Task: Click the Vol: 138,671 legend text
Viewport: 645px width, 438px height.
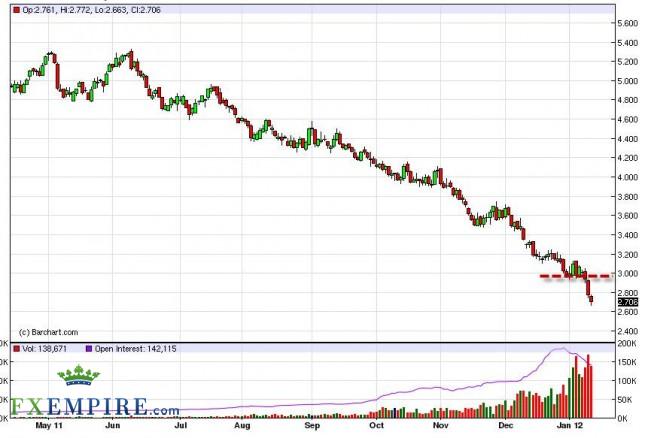Action: [44, 349]
